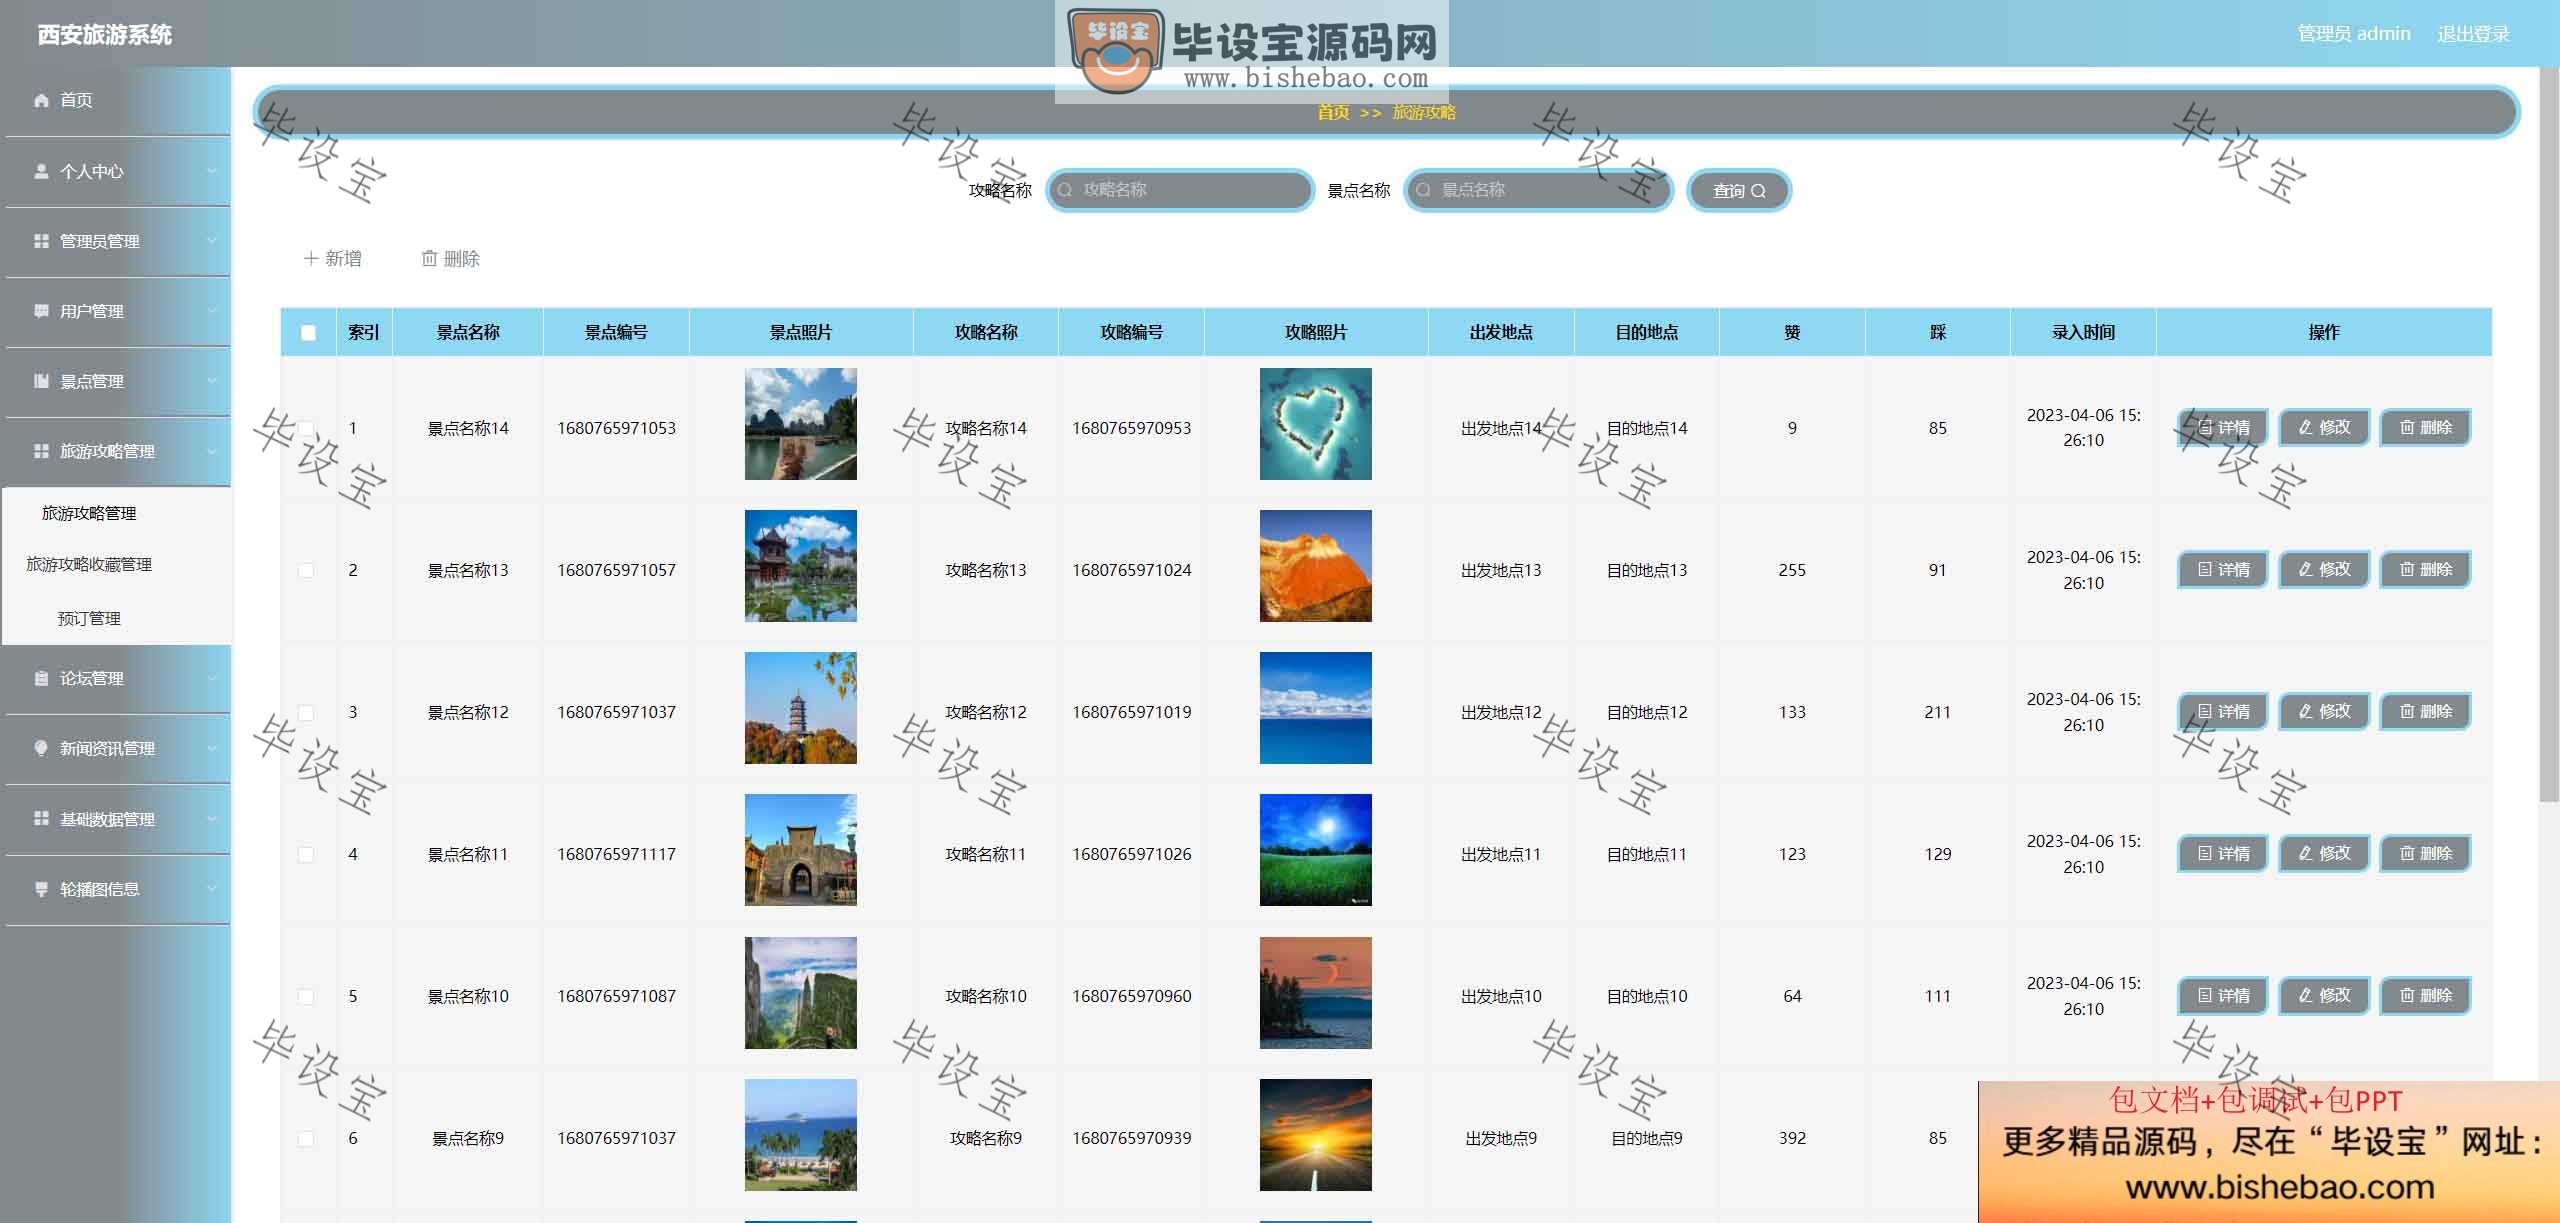Collapse the 旅游攻略管理 menu chevron
The height and width of the screenshot is (1223, 2560).
point(211,451)
